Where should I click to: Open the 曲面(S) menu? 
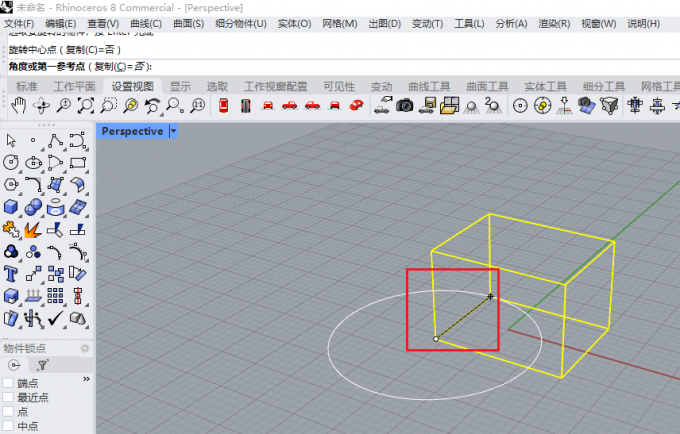(x=189, y=24)
